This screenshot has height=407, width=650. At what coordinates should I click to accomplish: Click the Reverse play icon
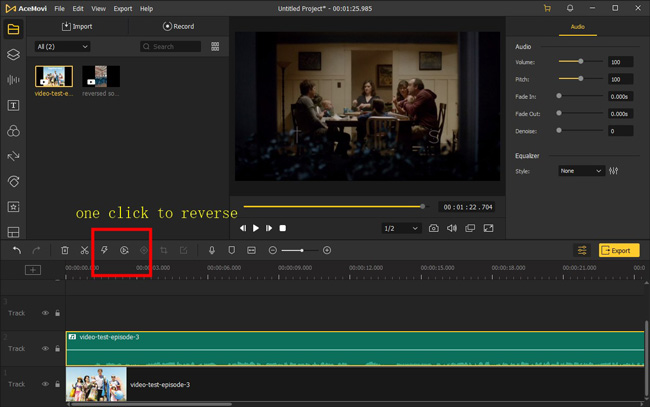(124, 250)
